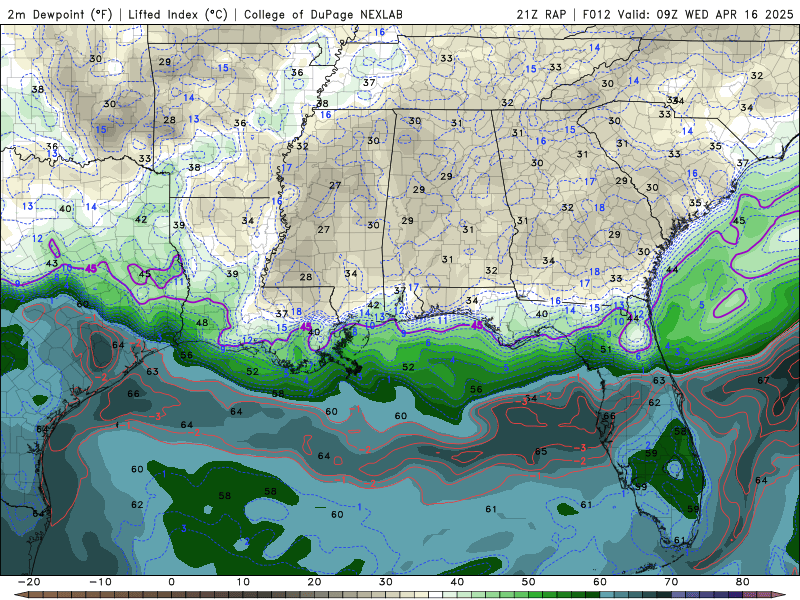The height and width of the screenshot is (600, 800).
Task: Click the '48' dewpoint value in Louisiana
Action: (202, 322)
